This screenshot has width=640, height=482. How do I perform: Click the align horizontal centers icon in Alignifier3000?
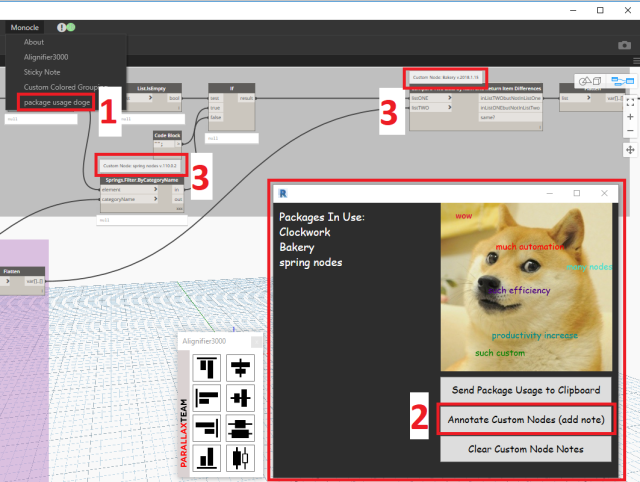[x=240, y=367]
